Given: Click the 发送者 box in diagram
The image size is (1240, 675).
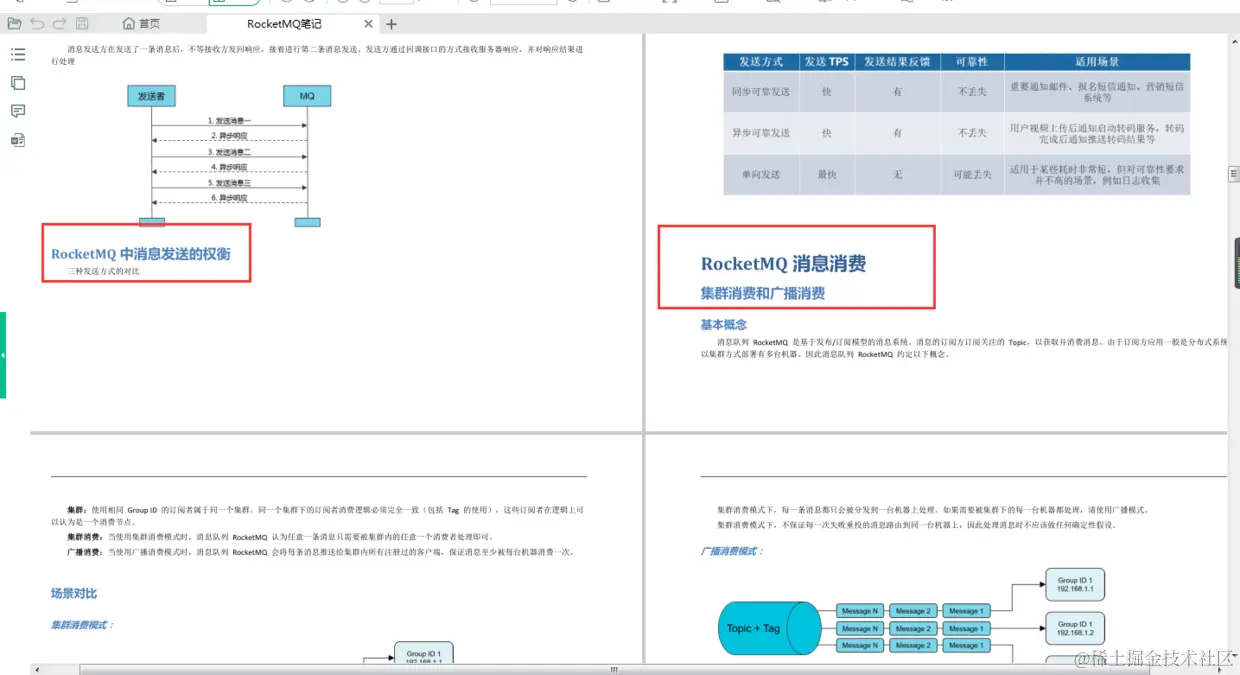Looking at the screenshot, I should [x=151, y=96].
